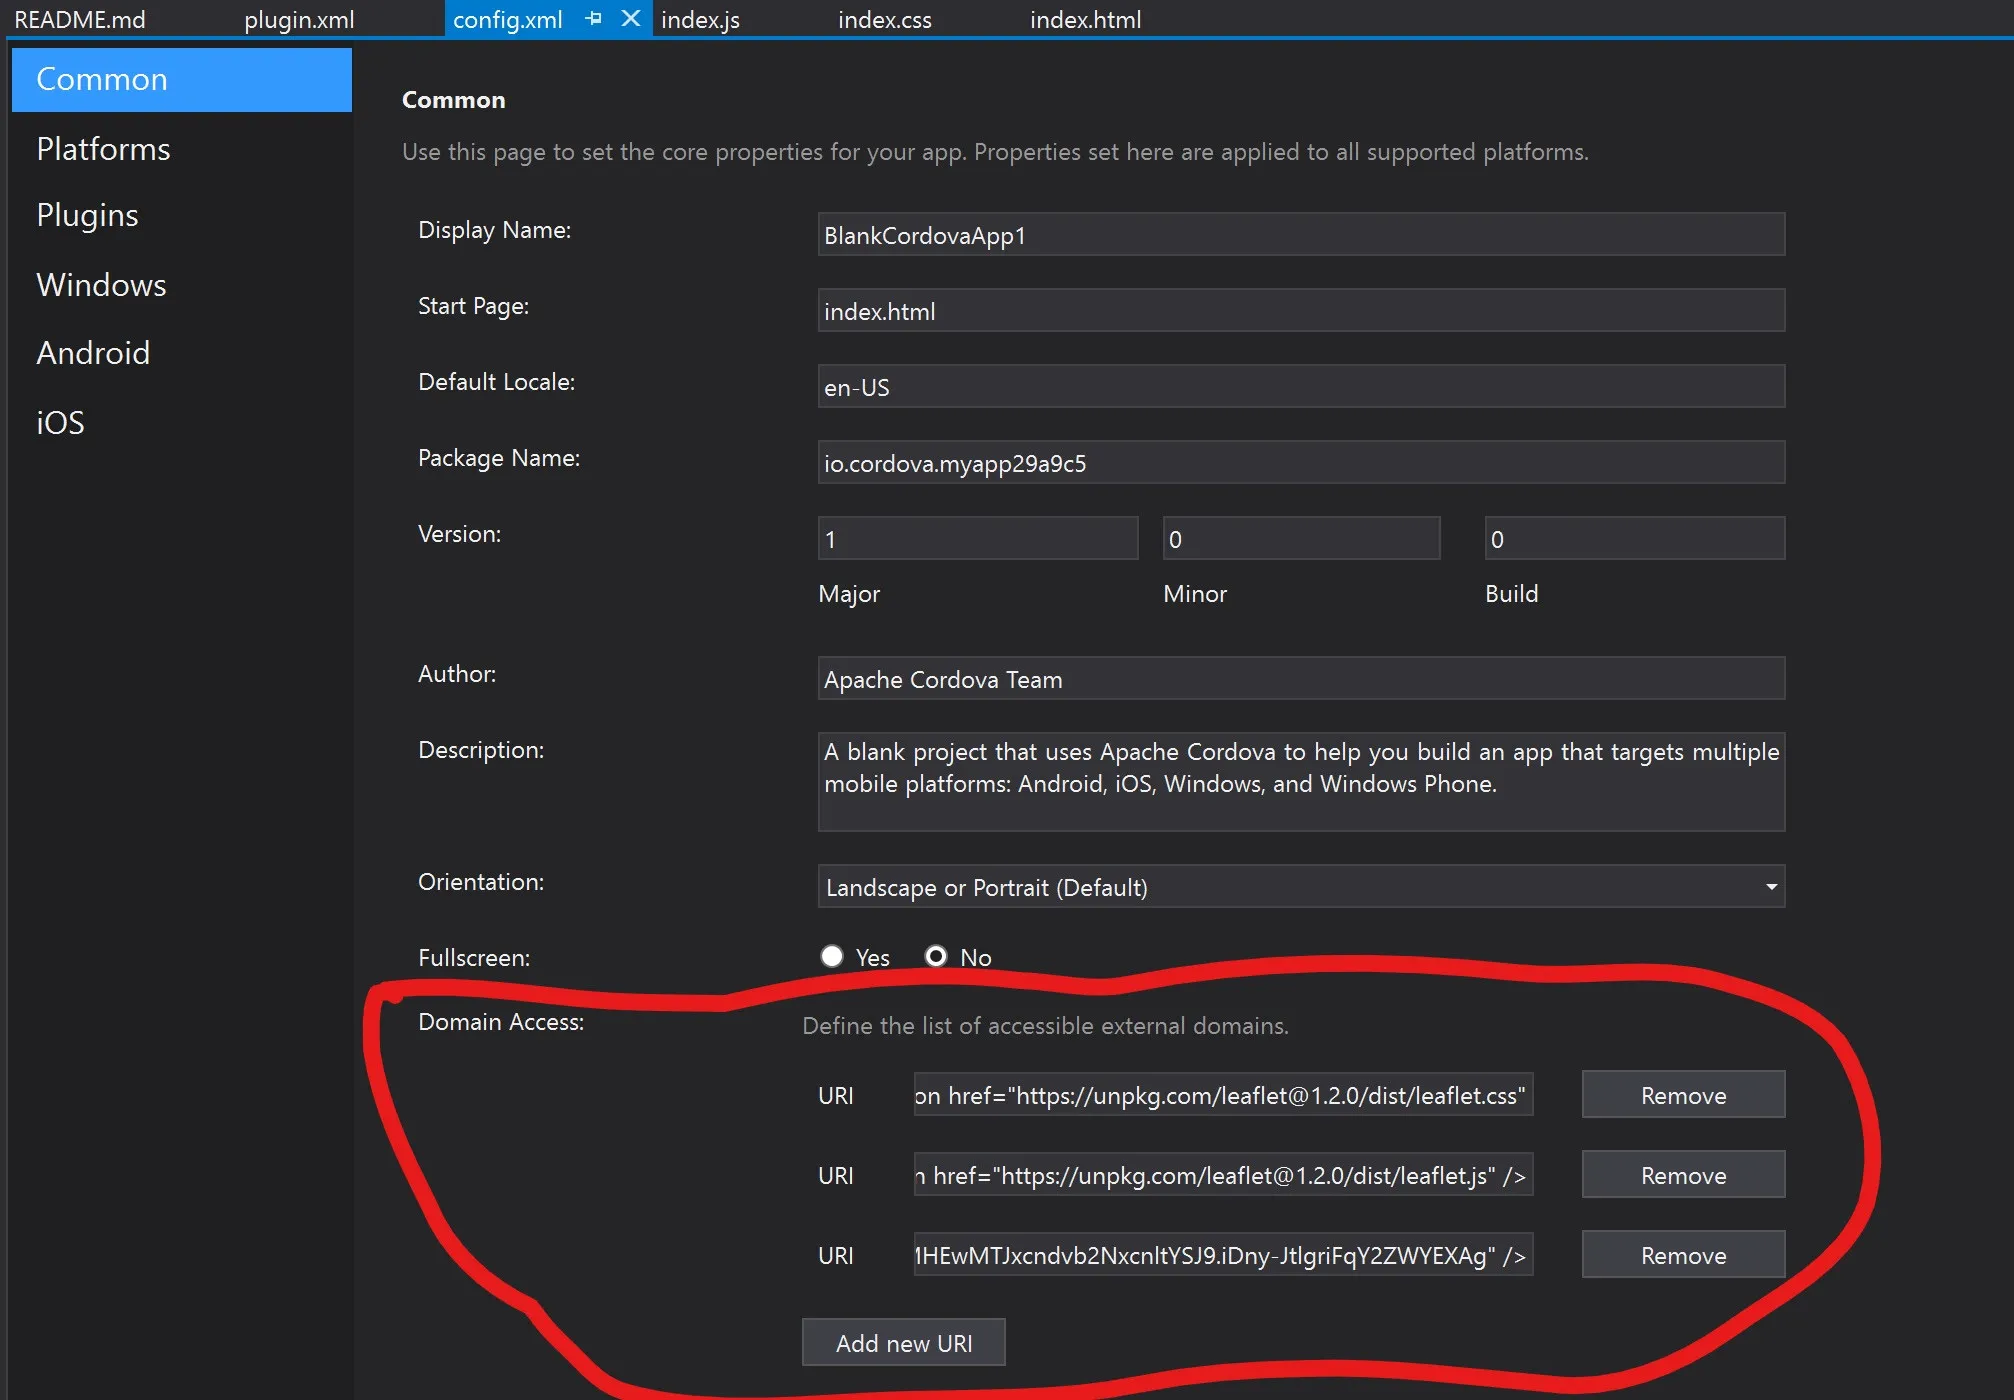Click the Minor version field

click(1300, 539)
